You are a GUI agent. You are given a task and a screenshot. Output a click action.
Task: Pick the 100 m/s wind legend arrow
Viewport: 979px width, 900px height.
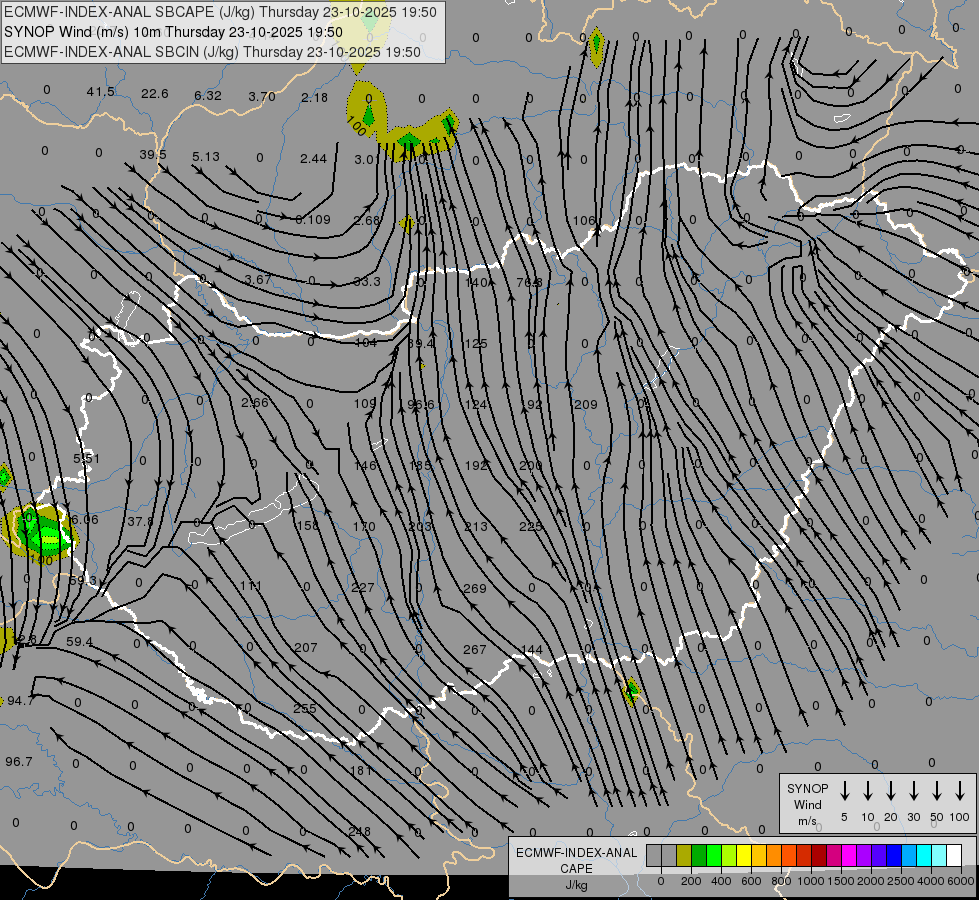pyautogui.click(x=960, y=791)
